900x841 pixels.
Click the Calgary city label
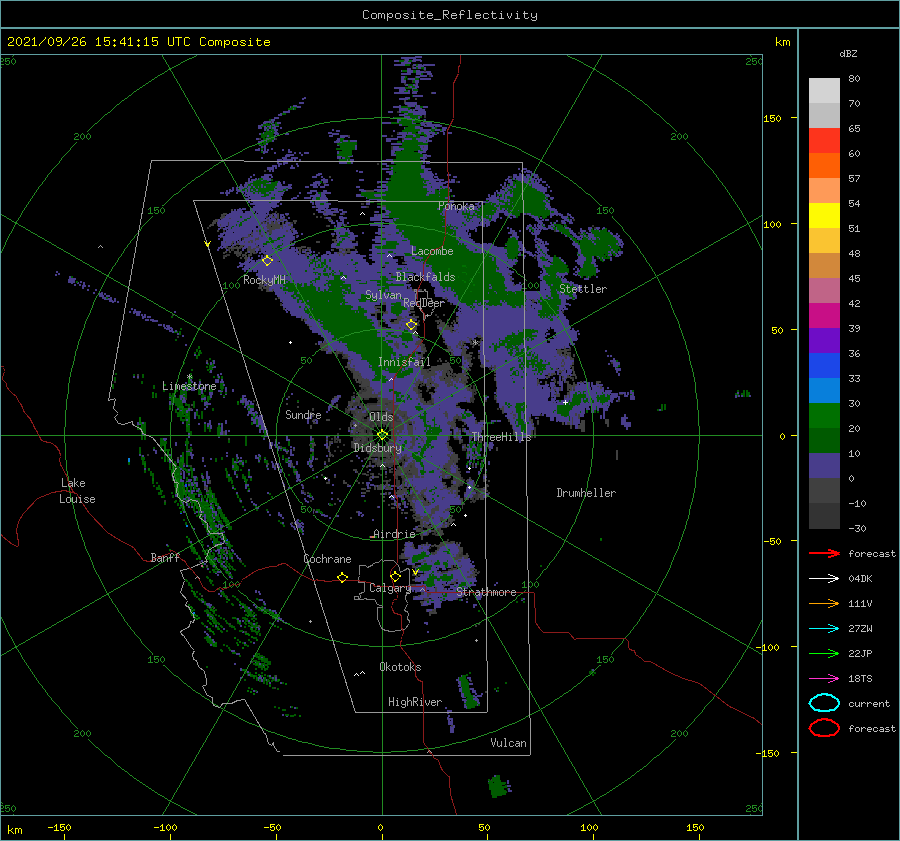coord(390,588)
